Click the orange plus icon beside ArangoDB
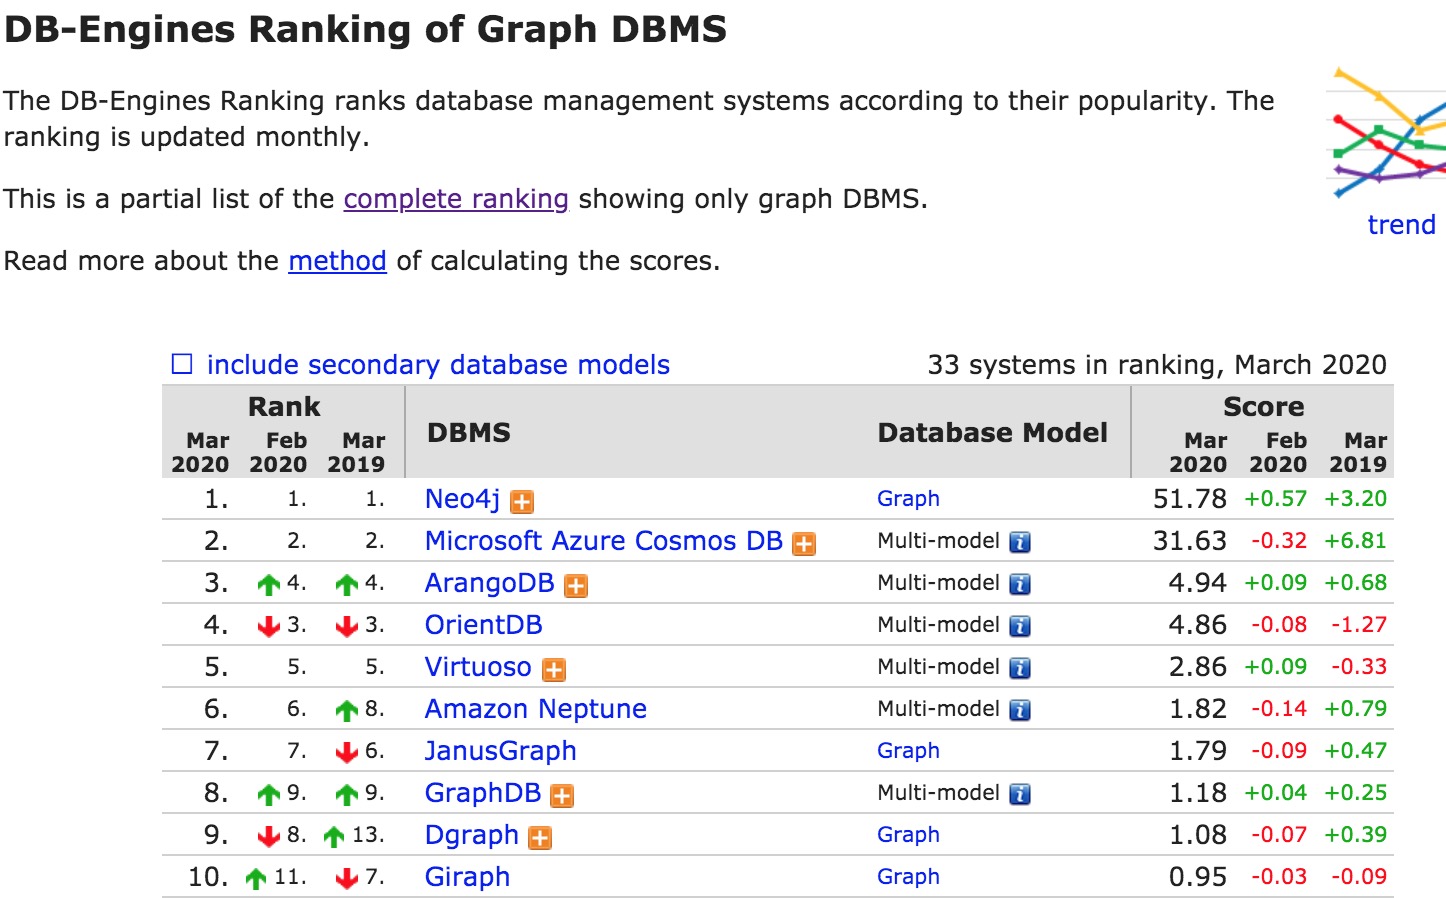Viewport: 1446px width, 898px height. tap(576, 586)
